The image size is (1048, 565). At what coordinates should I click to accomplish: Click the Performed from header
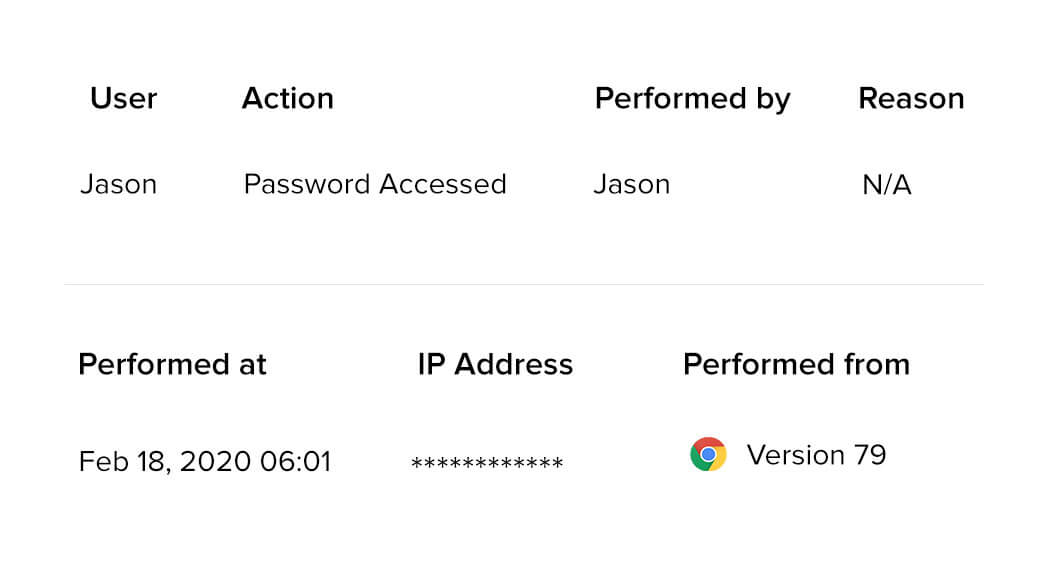pyautogui.click(x=796, y=364)
